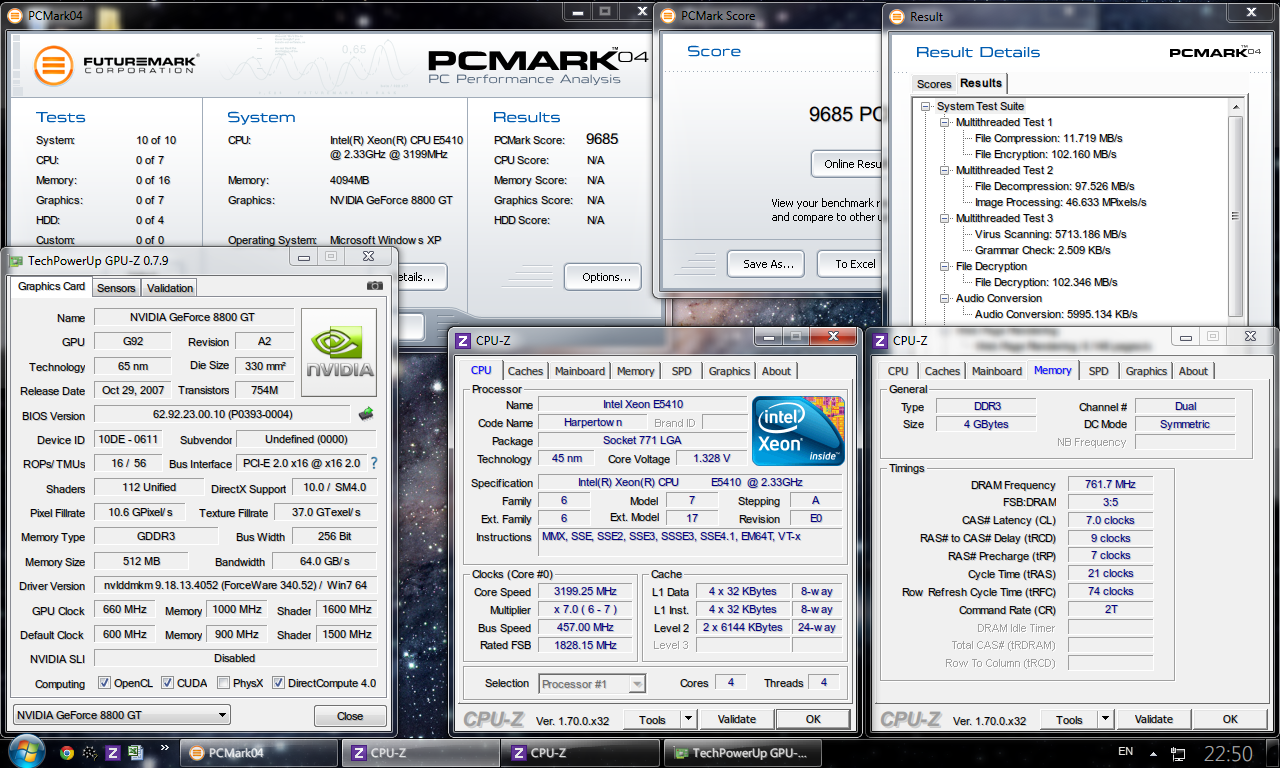Viewport: 1280px width, 768px height.
Task: Click Bus Interface question mark icon
Action: [374, 463]
